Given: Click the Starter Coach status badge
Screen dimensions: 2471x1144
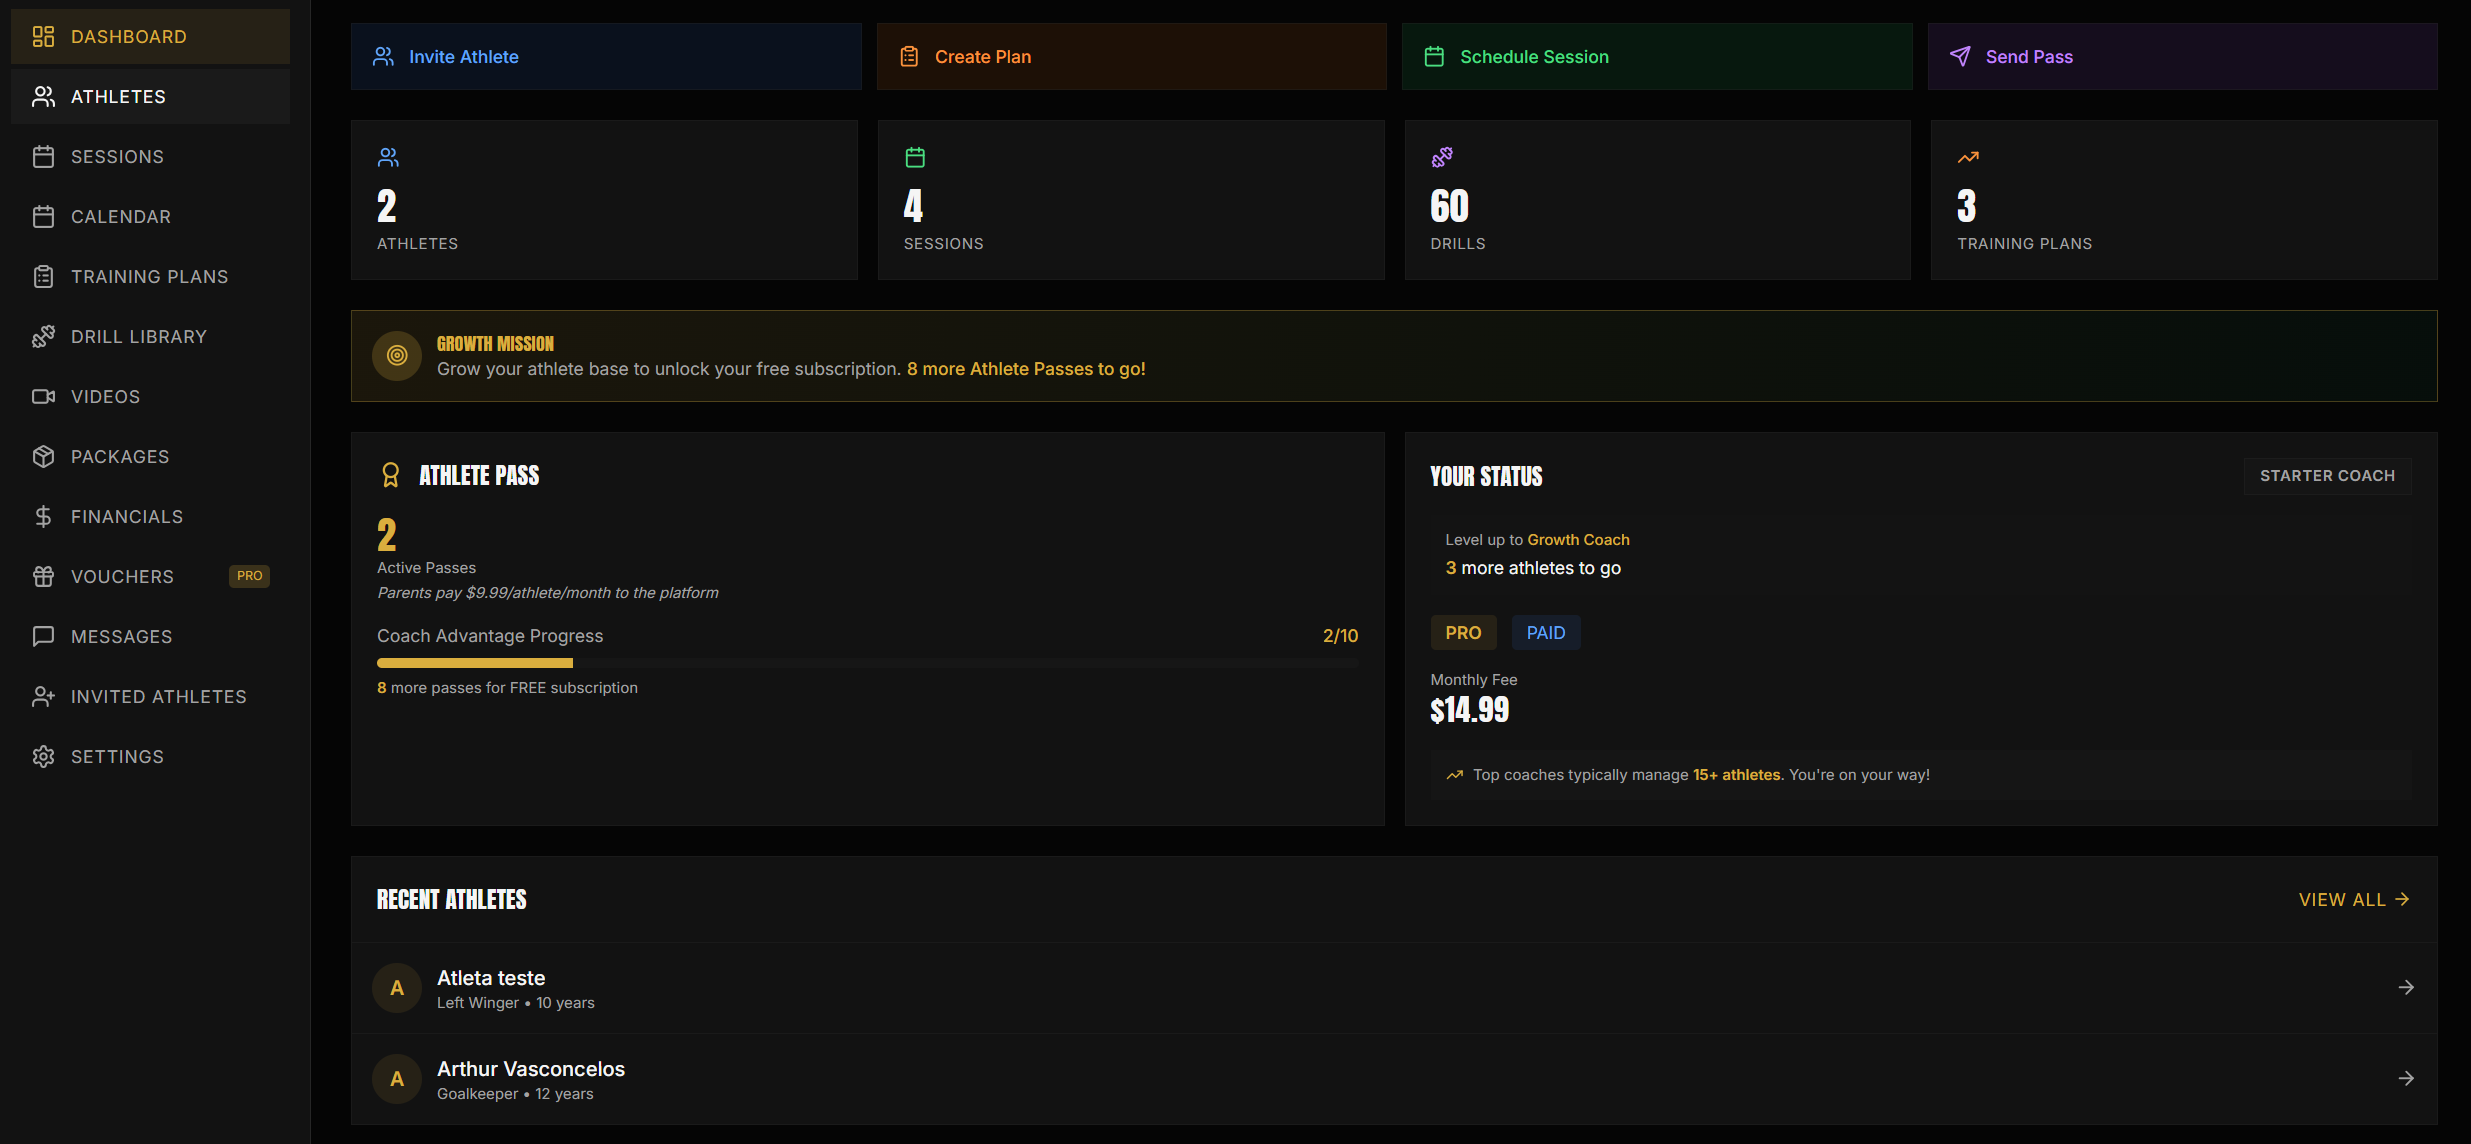Looking at the screenshot, I should pyautogui.click(x=2327, y=476).
